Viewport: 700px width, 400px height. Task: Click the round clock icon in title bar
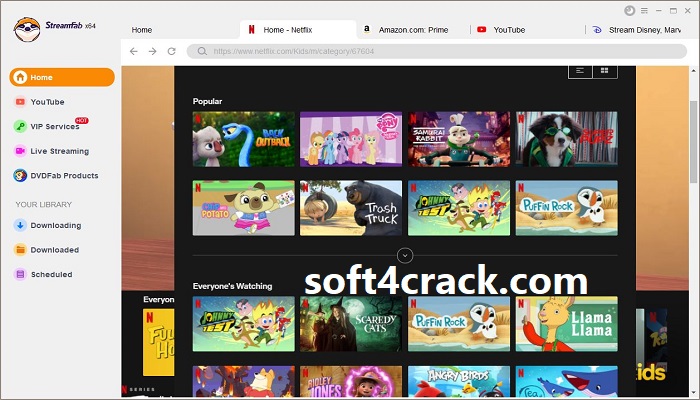[x=629, y=10]
